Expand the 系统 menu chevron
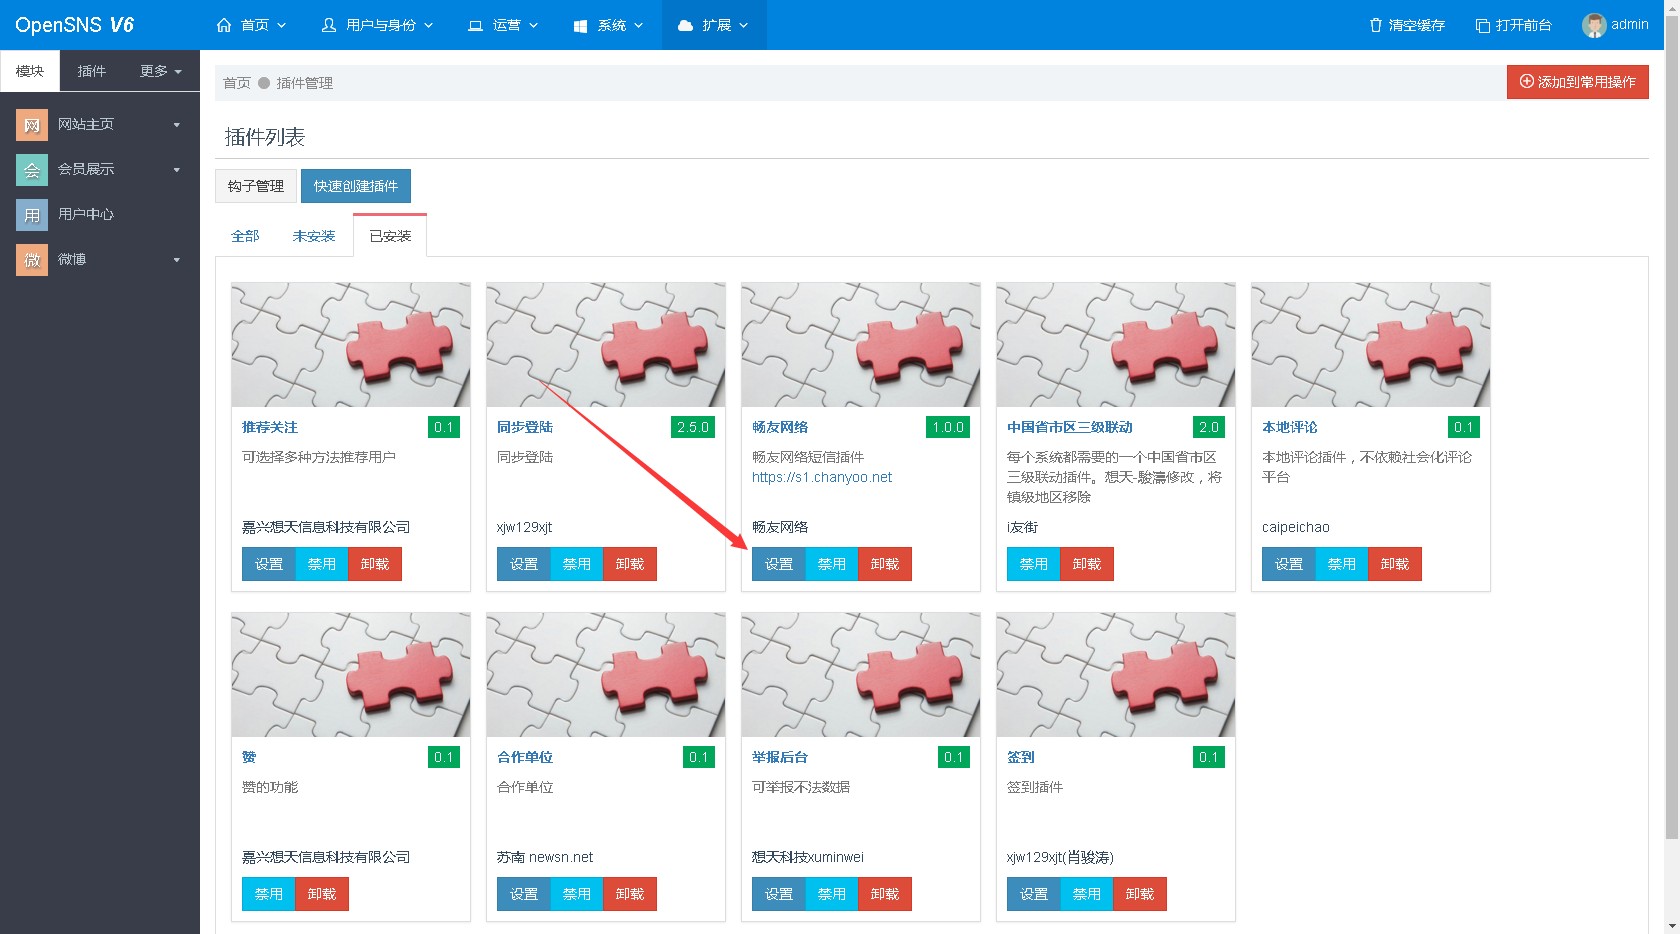Screen dimensions: 1680x934 (x=638, y=25)
